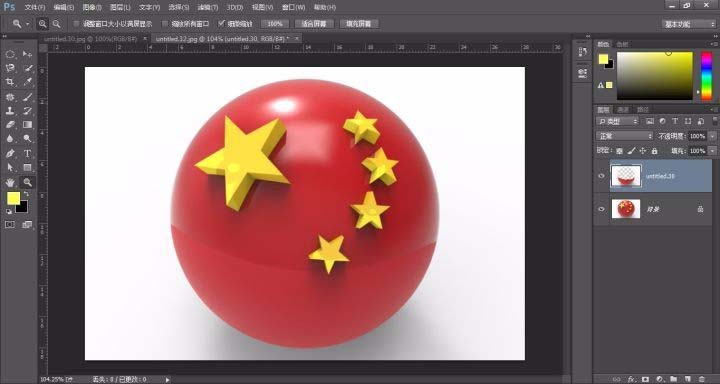Swap foreground and background colors
The width and height of the screenshot is (720, 384).
pos(26,195)
